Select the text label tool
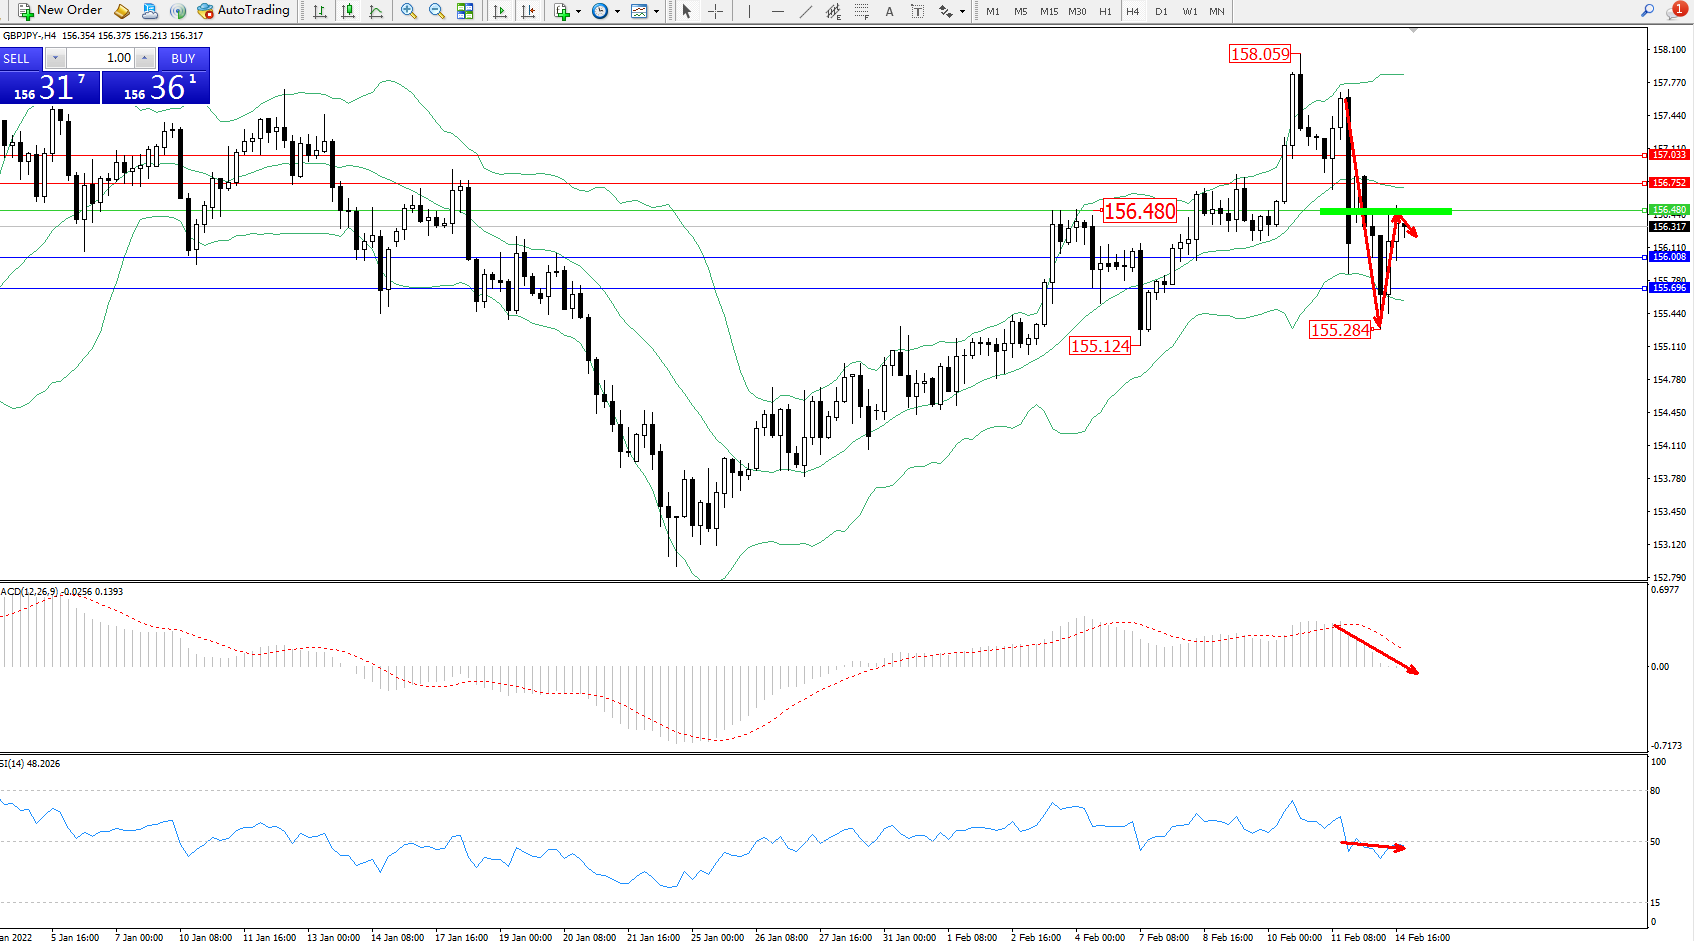1694x941 pixels. 889,11
